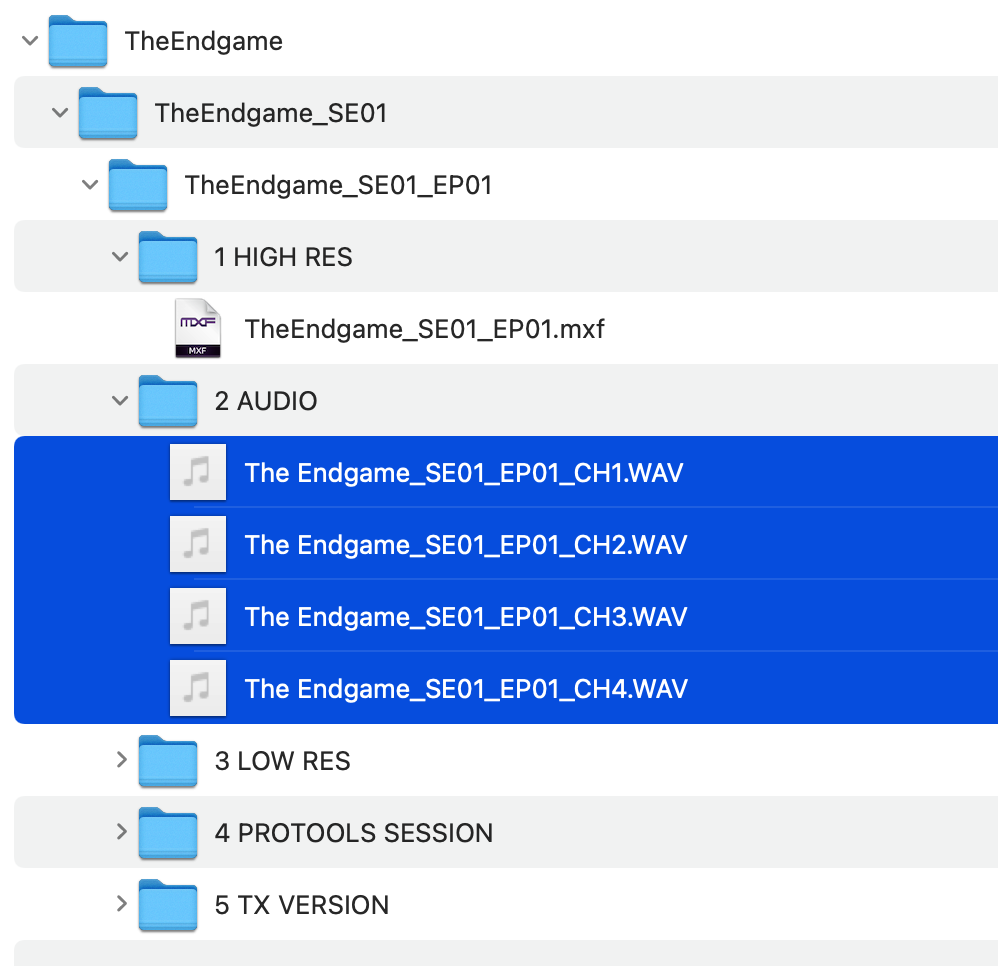Select The Endgame_SE01_EP01_CH2.WAV file name

click(466, 545)
